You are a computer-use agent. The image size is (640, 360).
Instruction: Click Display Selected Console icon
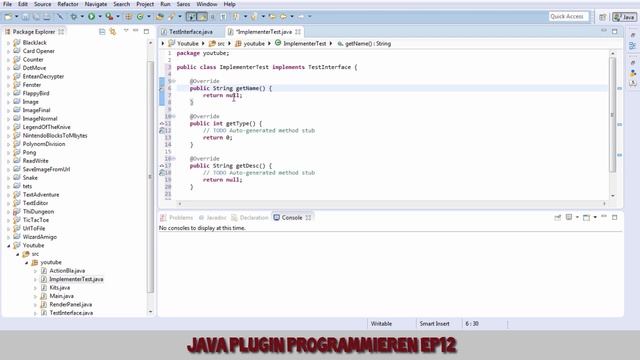pos(569,218)
